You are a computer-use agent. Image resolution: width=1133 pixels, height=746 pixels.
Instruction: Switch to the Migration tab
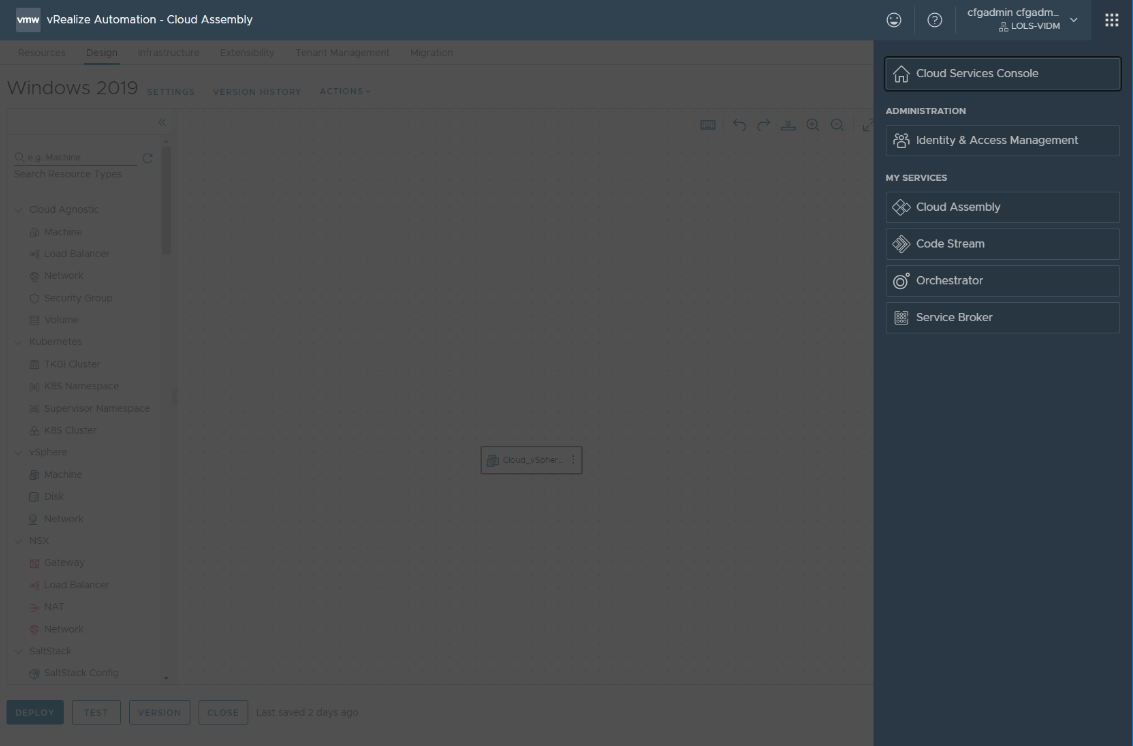click(431, 53)
